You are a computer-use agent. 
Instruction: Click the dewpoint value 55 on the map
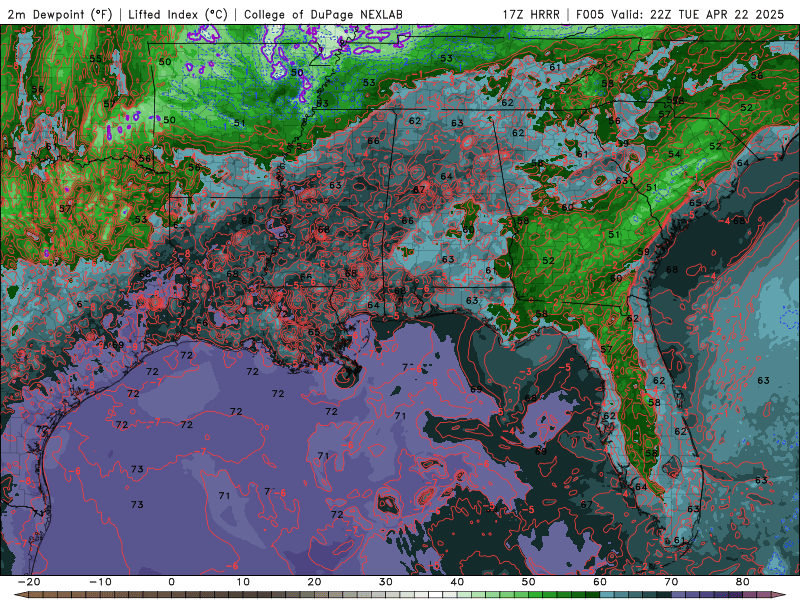click(x=95, y=59)
